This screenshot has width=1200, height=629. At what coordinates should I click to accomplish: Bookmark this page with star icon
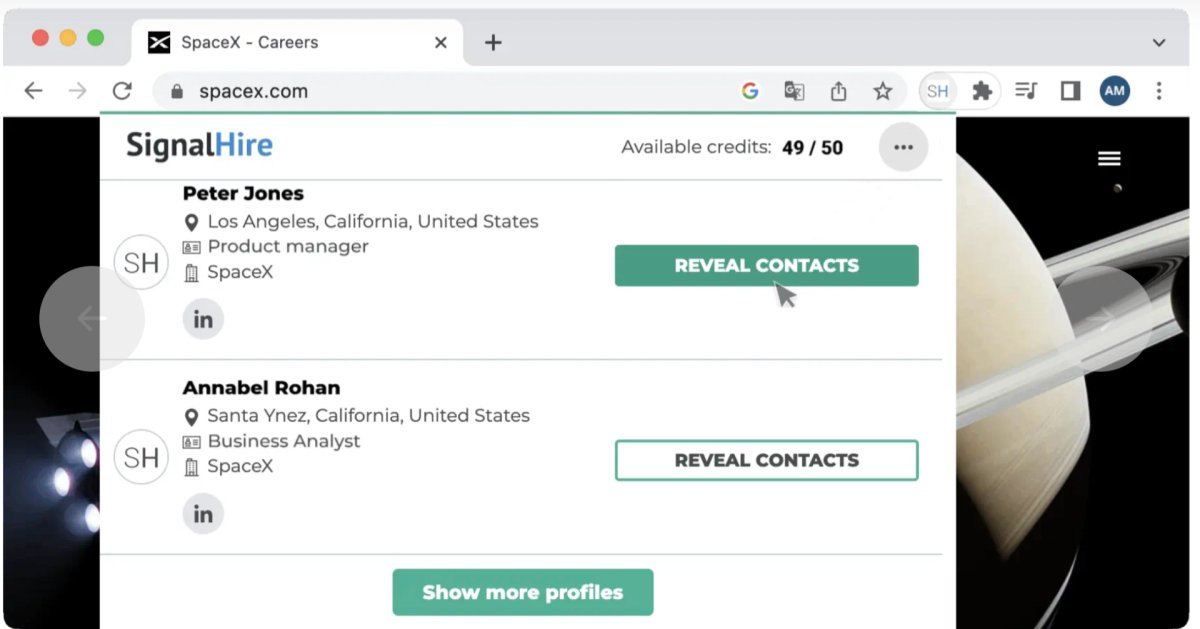point(882,91)
